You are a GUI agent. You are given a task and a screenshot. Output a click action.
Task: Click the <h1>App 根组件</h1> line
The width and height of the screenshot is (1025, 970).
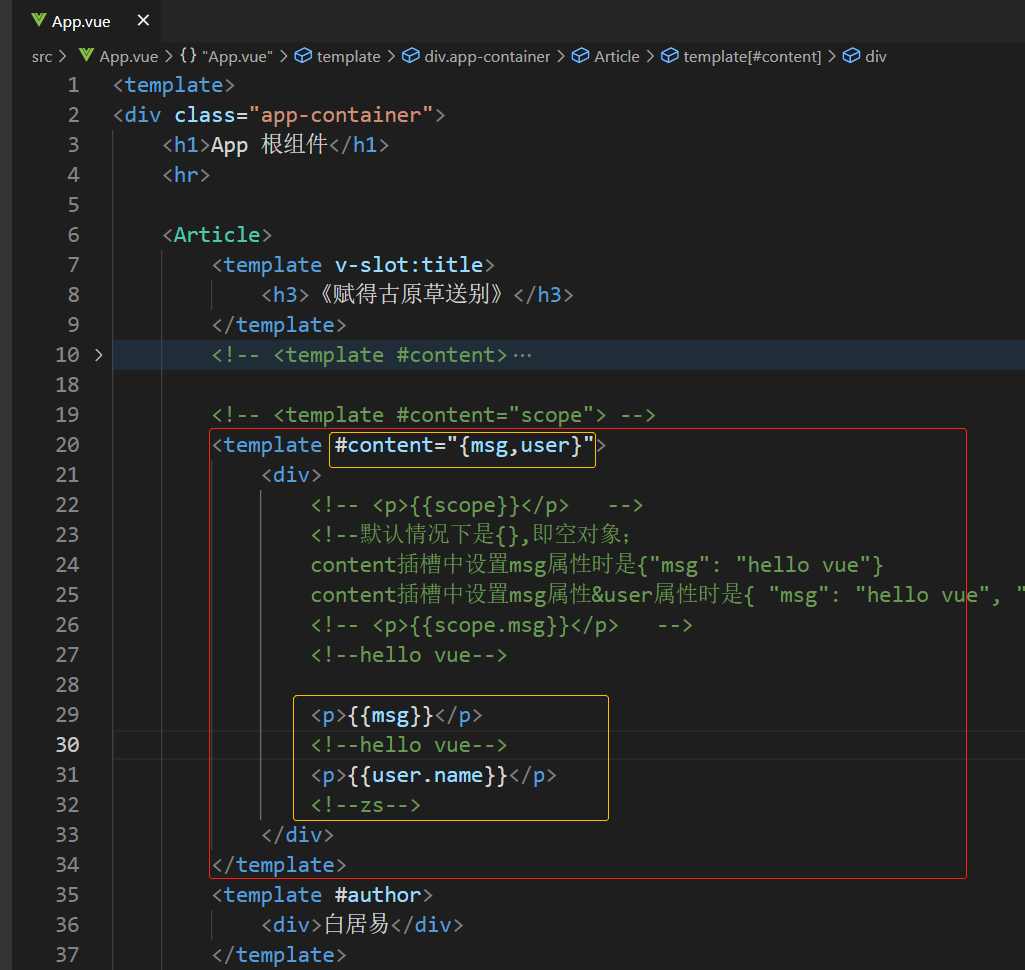[275, 145]
